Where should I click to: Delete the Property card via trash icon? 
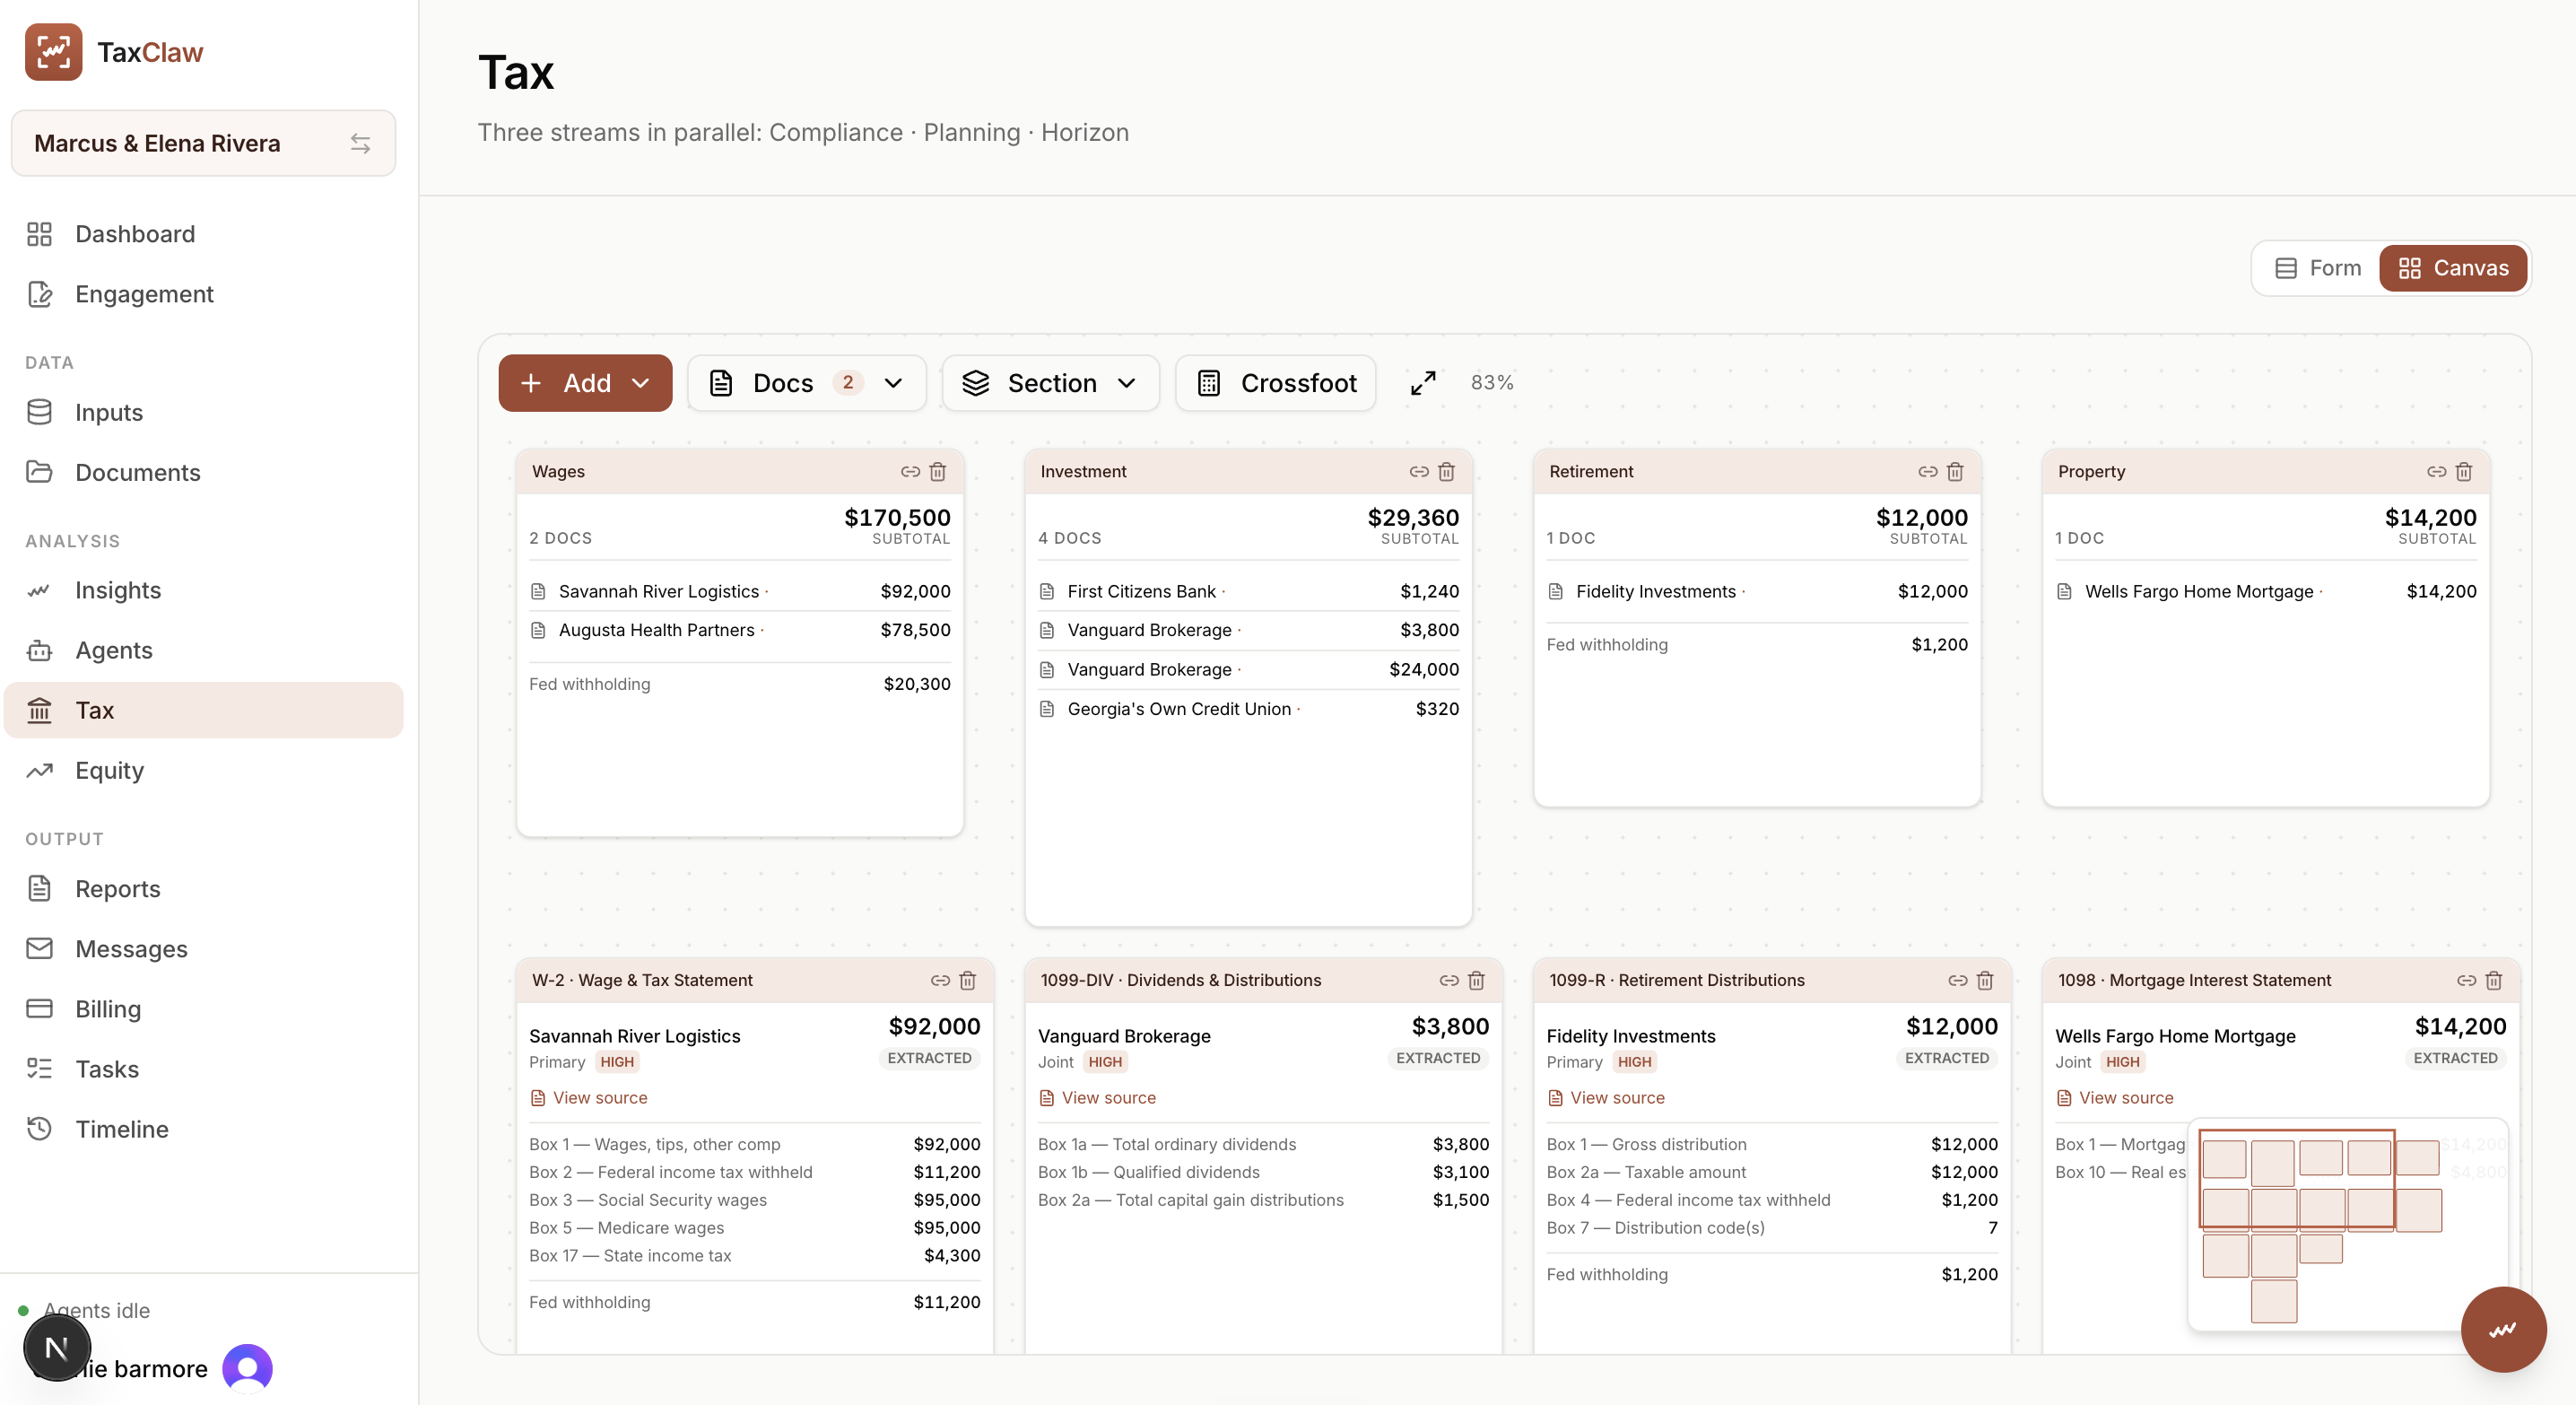pos(2464,471)
